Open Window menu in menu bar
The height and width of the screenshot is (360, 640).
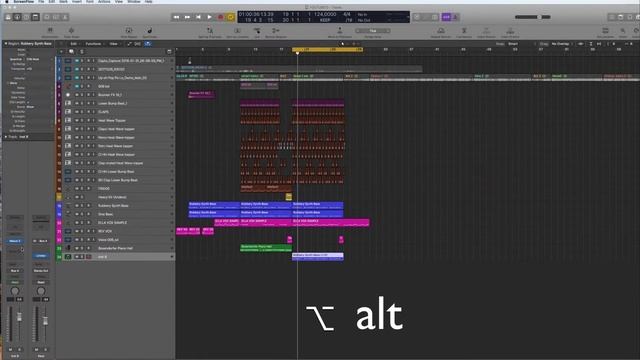134,2
